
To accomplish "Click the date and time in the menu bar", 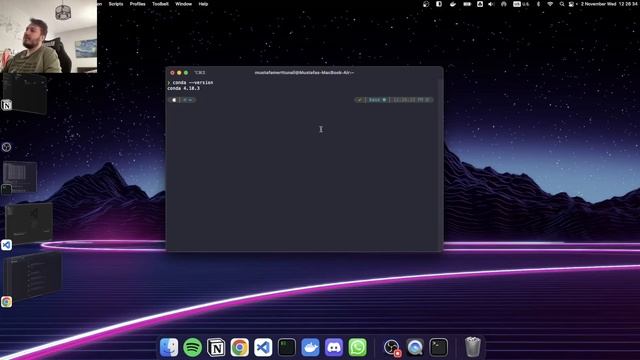I will pyautogui.click(x=610, y=4).
